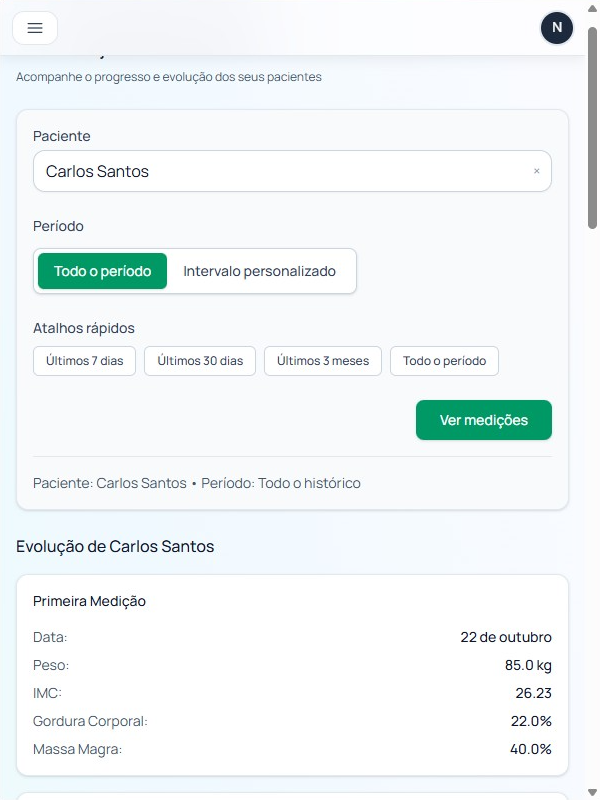
Task: Click the subtitle about acompanhar progresso
Action: tap(167, 76)
